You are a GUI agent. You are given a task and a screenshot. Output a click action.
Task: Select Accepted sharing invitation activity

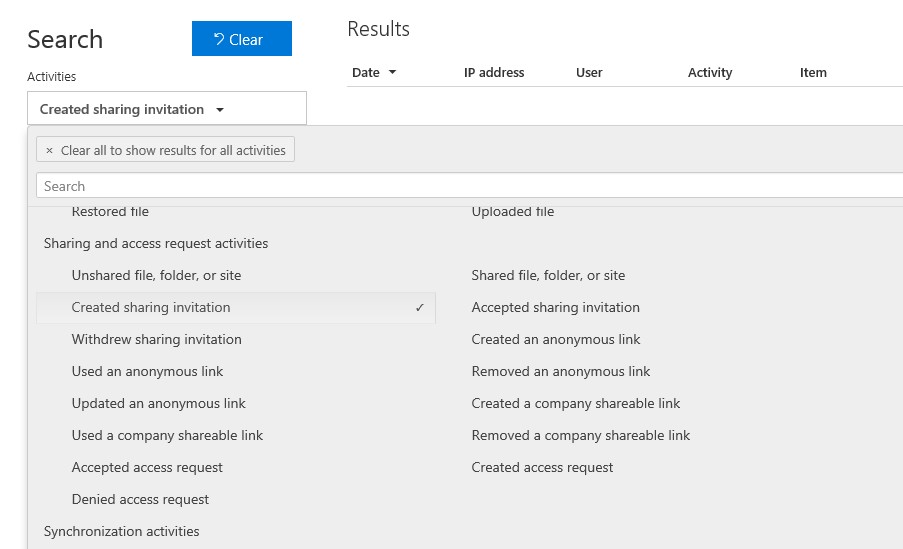coord(555,308)
